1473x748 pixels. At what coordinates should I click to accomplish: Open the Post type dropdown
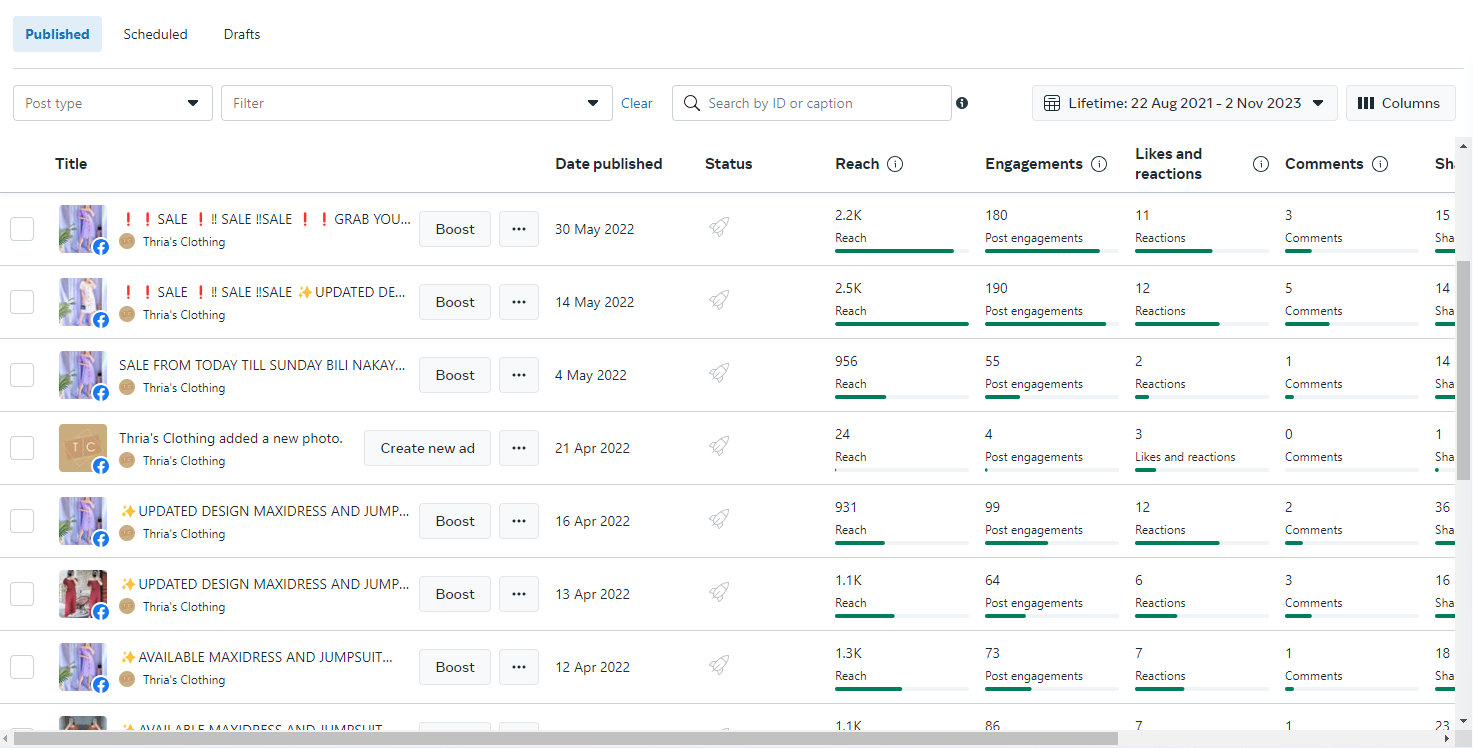(113, 103)
